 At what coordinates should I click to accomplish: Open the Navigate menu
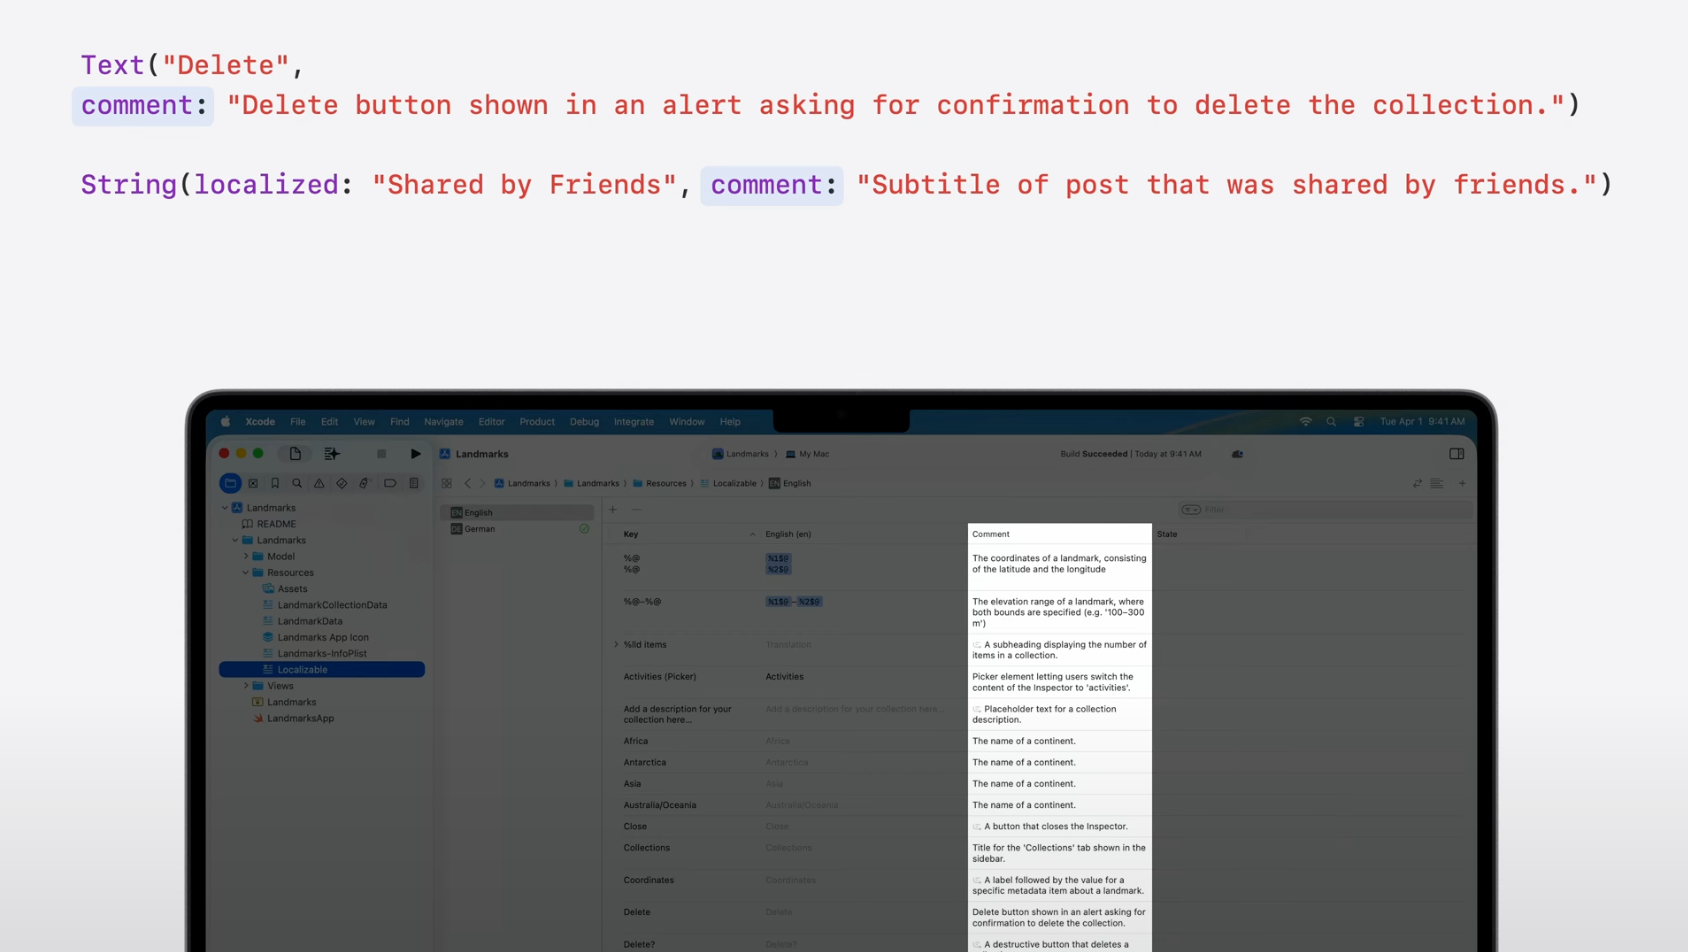coord(443,422)
